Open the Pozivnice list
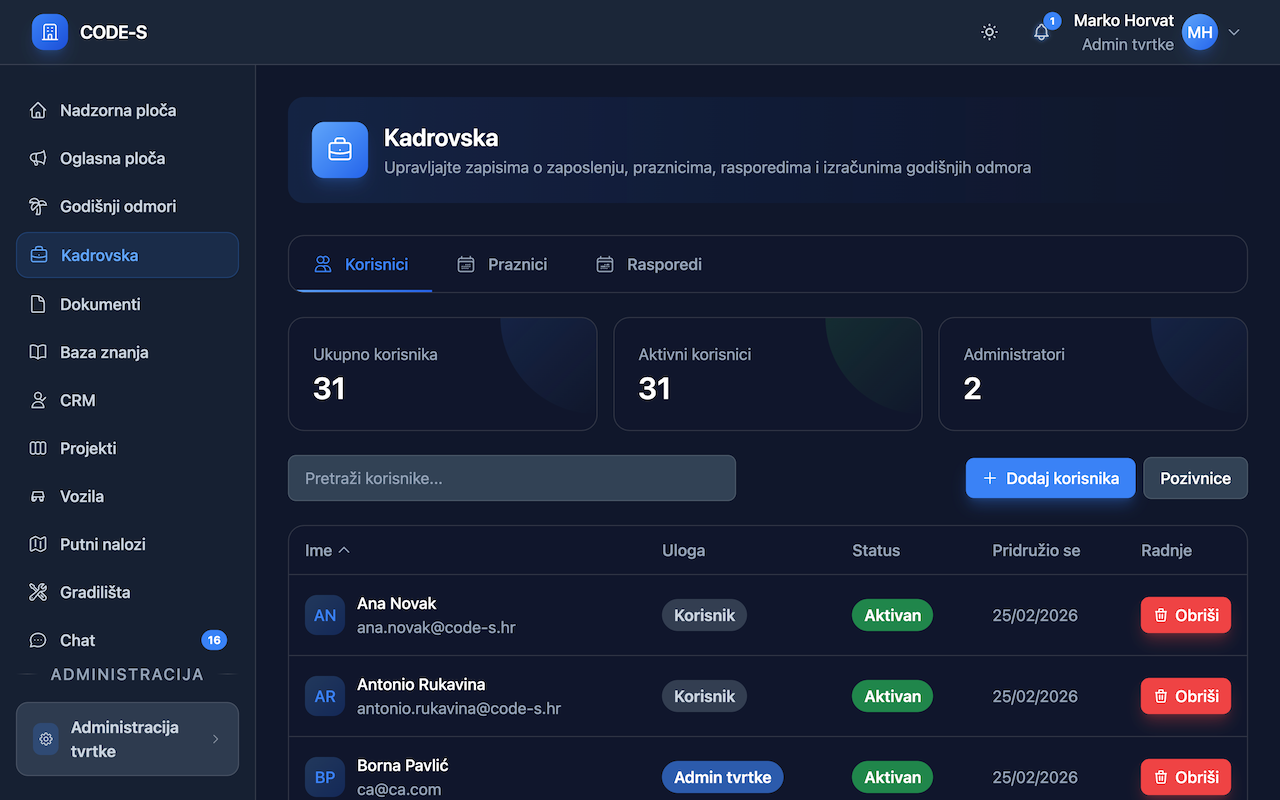1280x800 pixels. 1195,478
